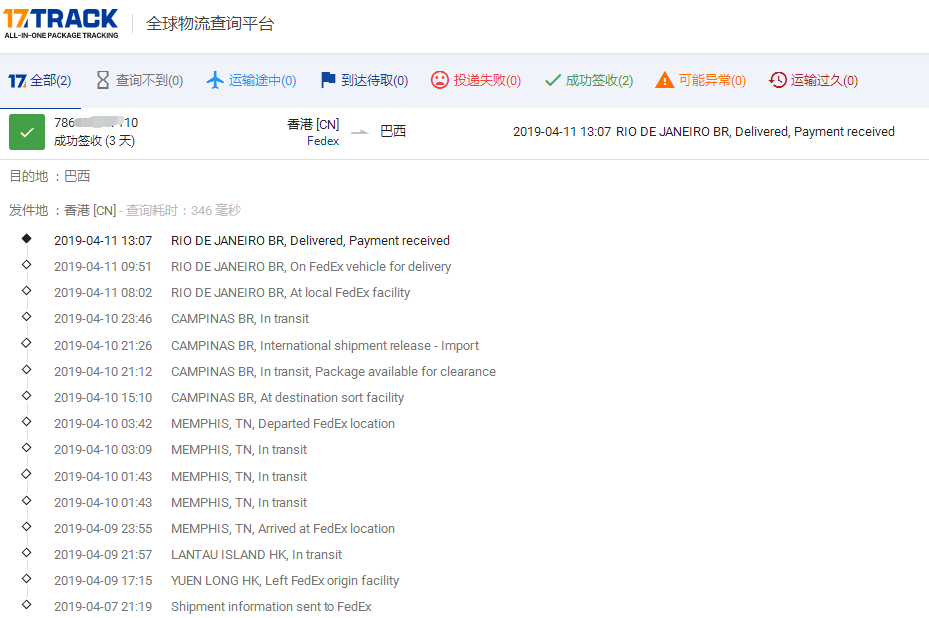Select the checkmark icon beside 成功签收(2)
Viewport: 929px width, 618px height.
point(553,79)
